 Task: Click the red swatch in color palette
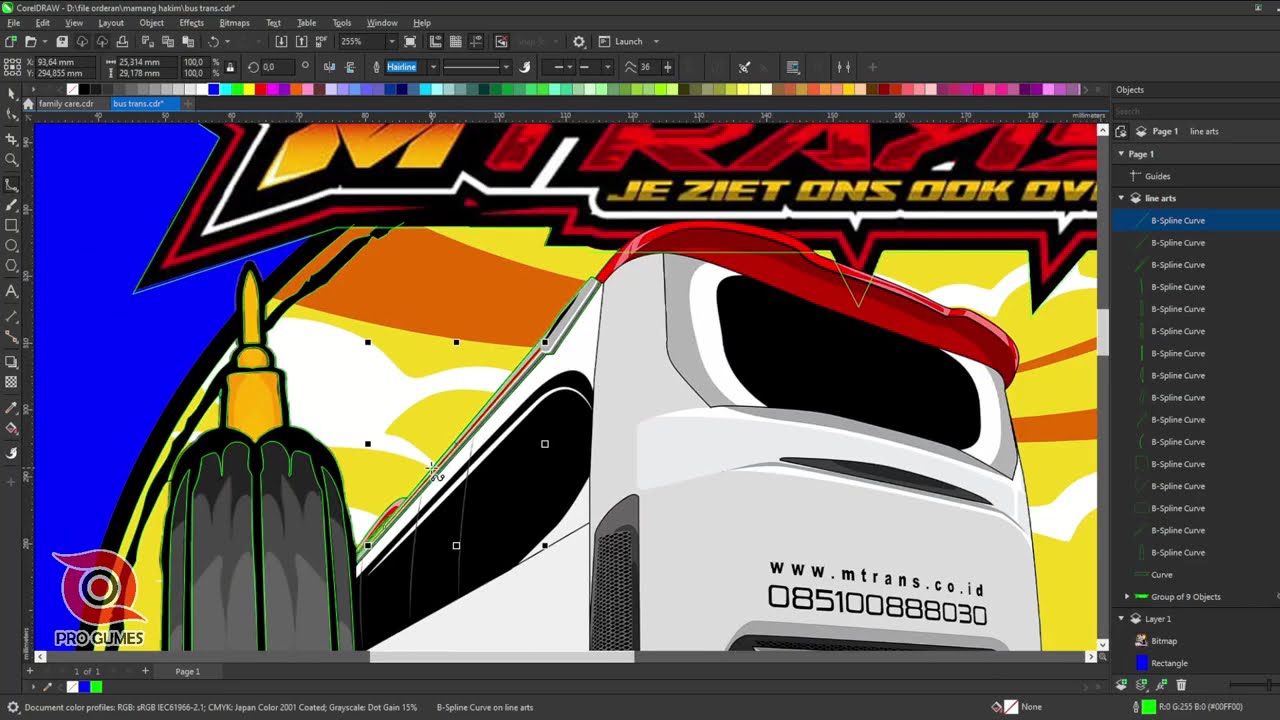261,89
